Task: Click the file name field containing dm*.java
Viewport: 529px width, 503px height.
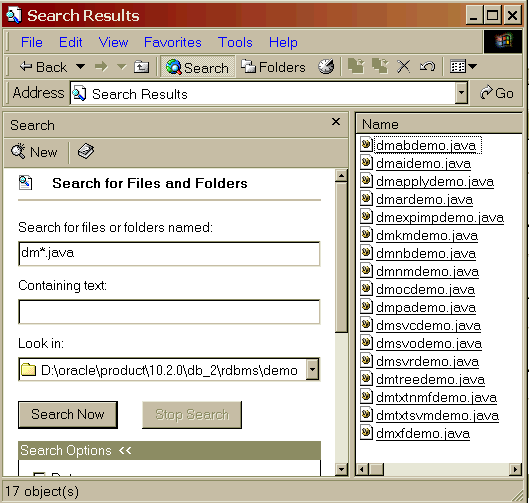Action: (169, 253)
